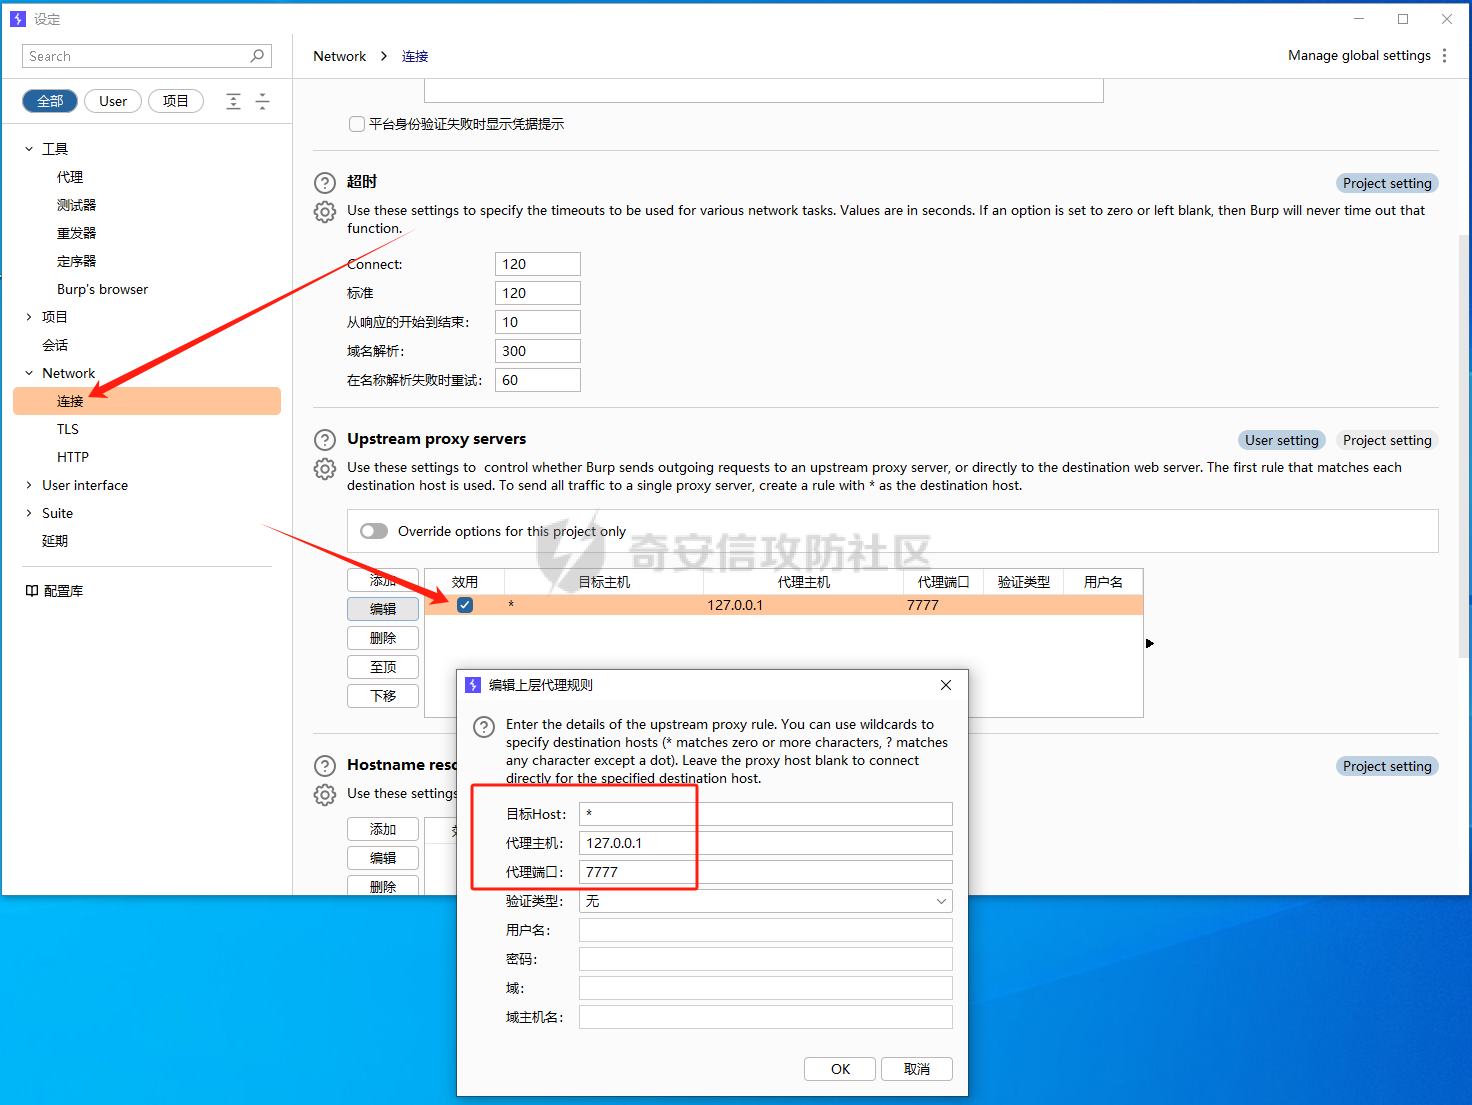Click the 配置库 book icon
Screen dimensions: 1472x1105
[32, 591]
